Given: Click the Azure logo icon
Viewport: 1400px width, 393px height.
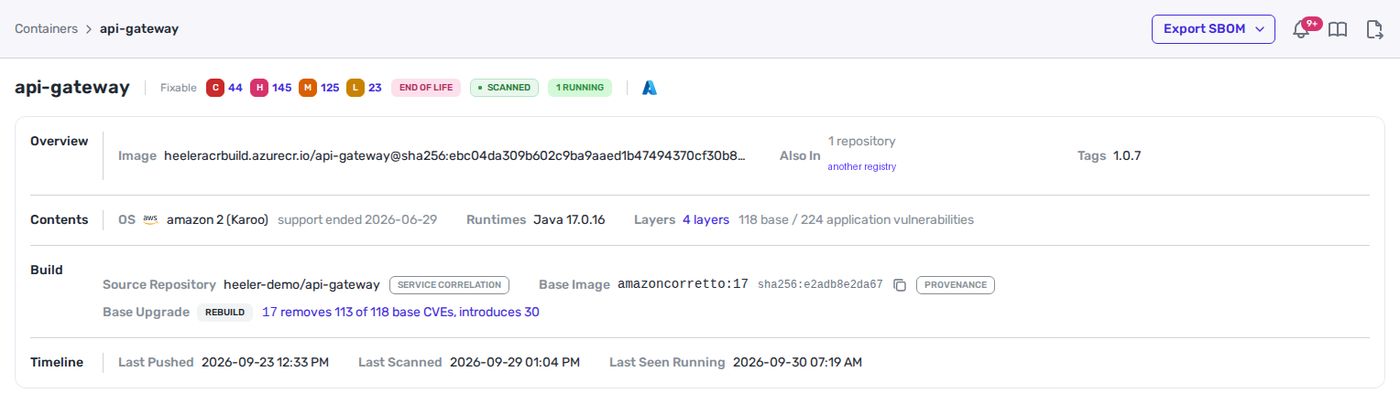Looking at the screenshot, I should click(x=649, y=88).
